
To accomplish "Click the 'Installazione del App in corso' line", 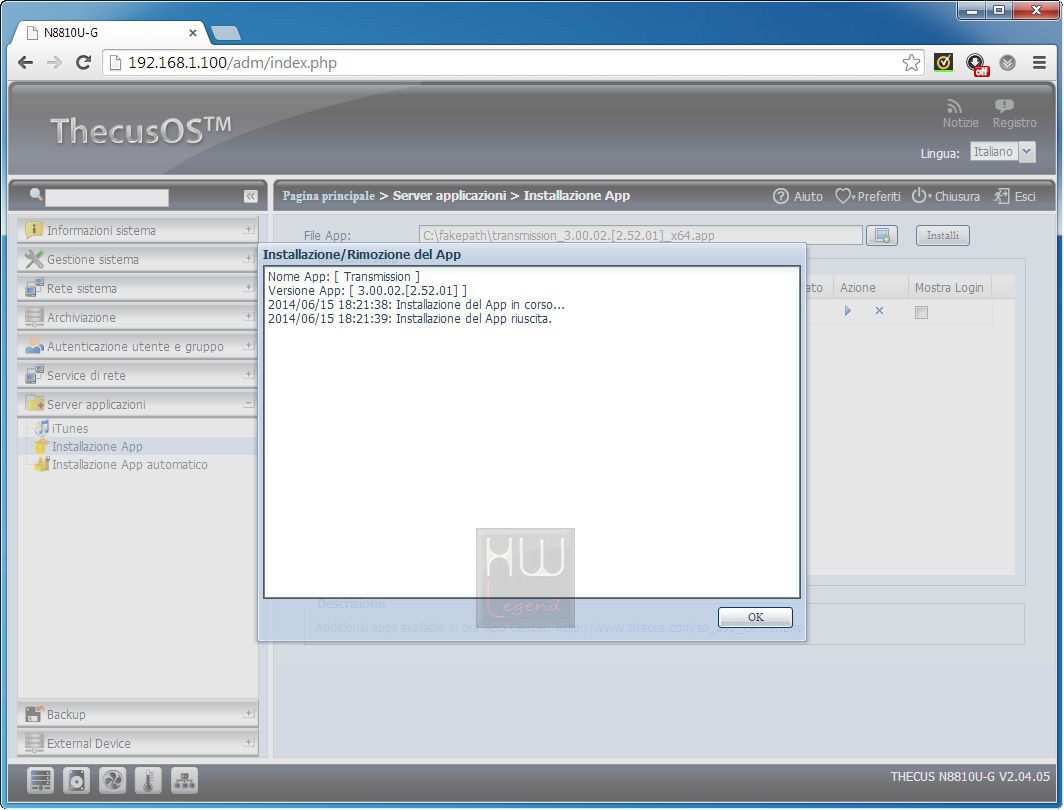I will (417, 305).
